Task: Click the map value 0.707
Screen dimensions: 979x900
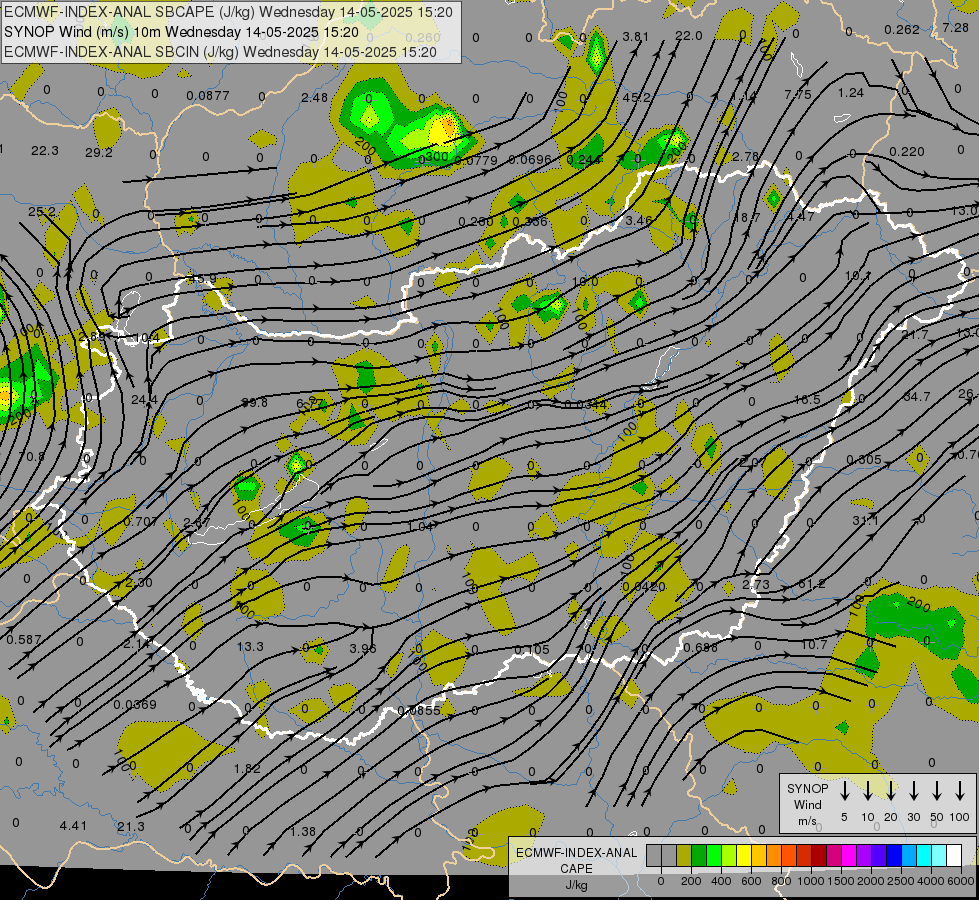Action: [x=140, y=521]
